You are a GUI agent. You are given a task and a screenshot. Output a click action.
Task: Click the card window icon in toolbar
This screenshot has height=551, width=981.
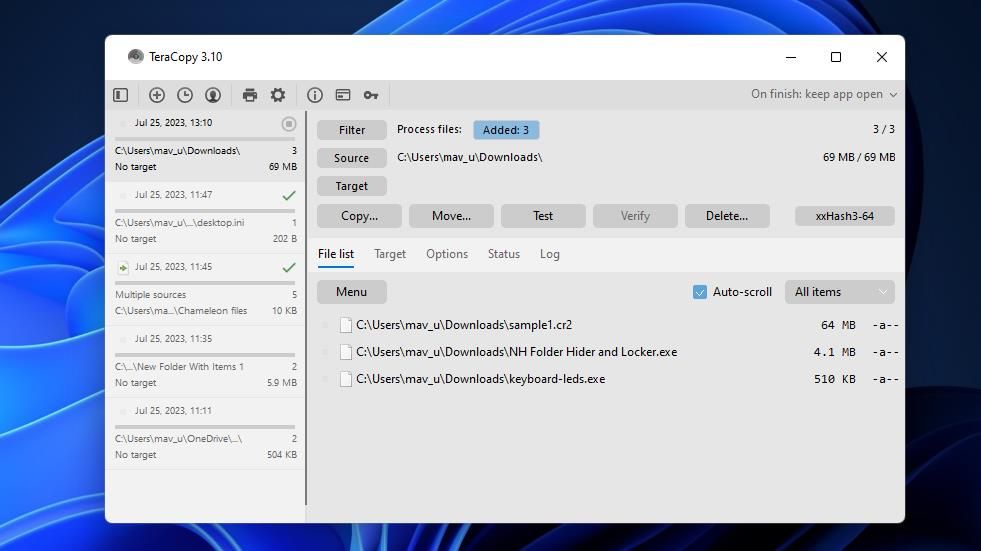(343, 94)
